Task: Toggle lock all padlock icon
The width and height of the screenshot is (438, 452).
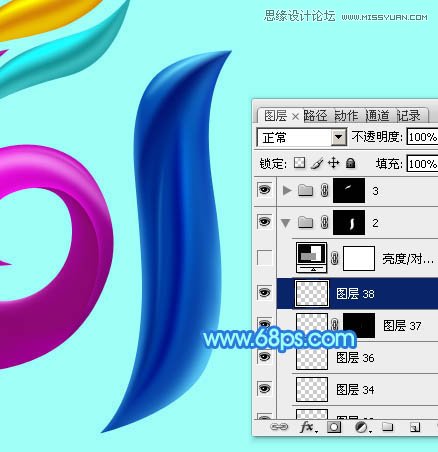Action: click(350, 163)
